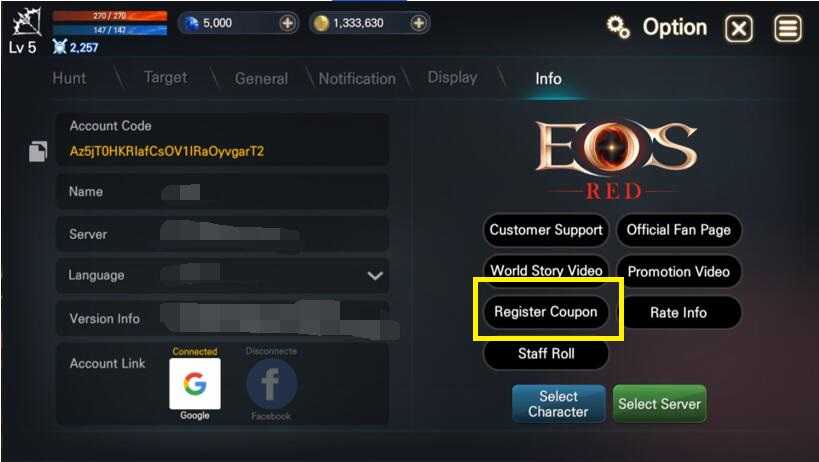Tap the plus icon beside 5,000 gems
Screen dimensions: 819x462
[x=287, y=23]
